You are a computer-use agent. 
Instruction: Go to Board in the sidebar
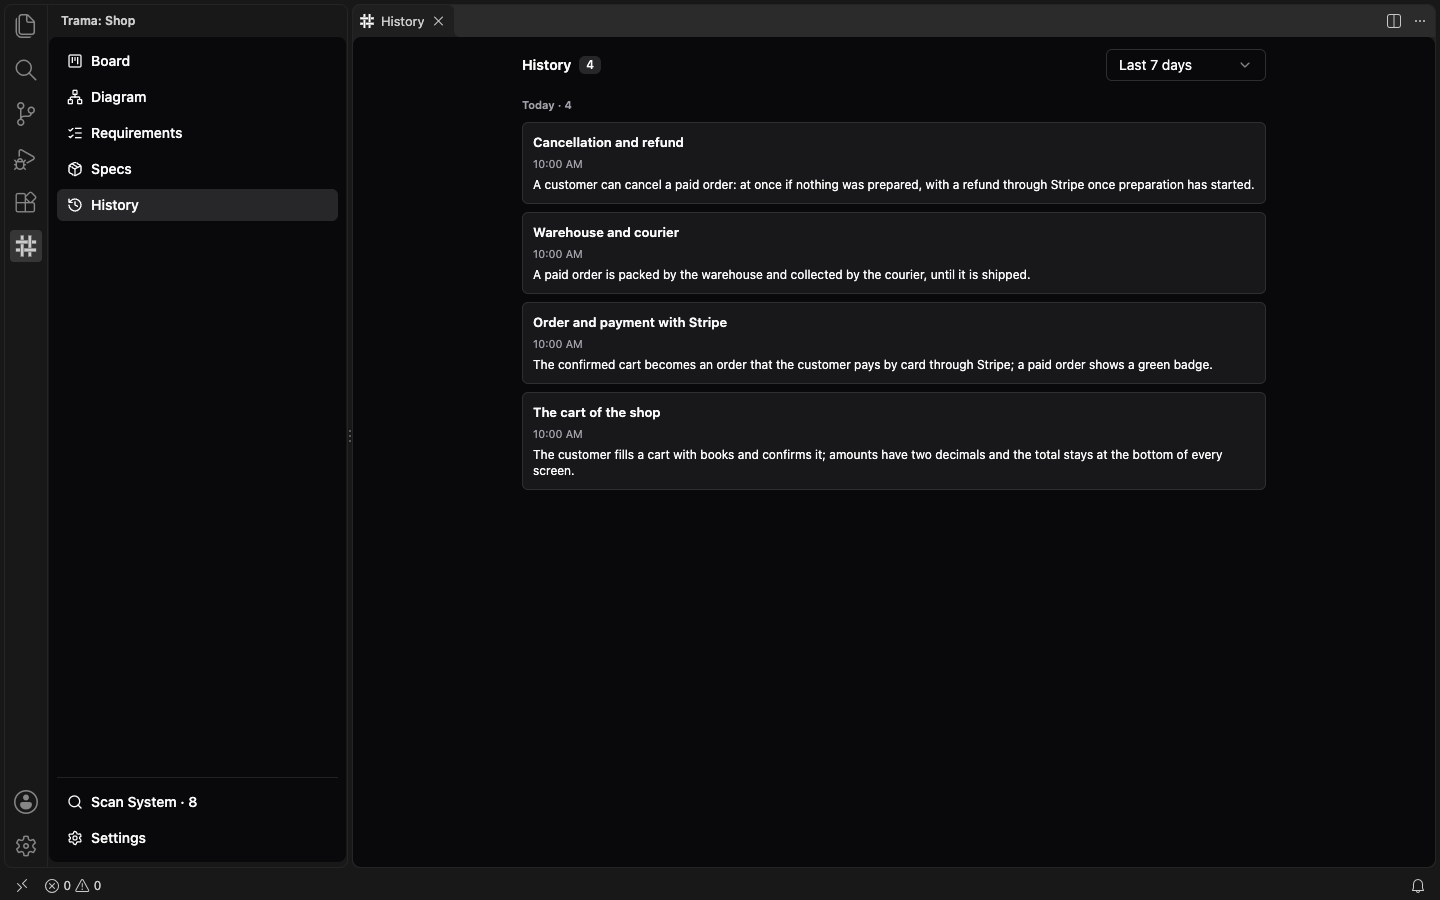tap(198, 61)
